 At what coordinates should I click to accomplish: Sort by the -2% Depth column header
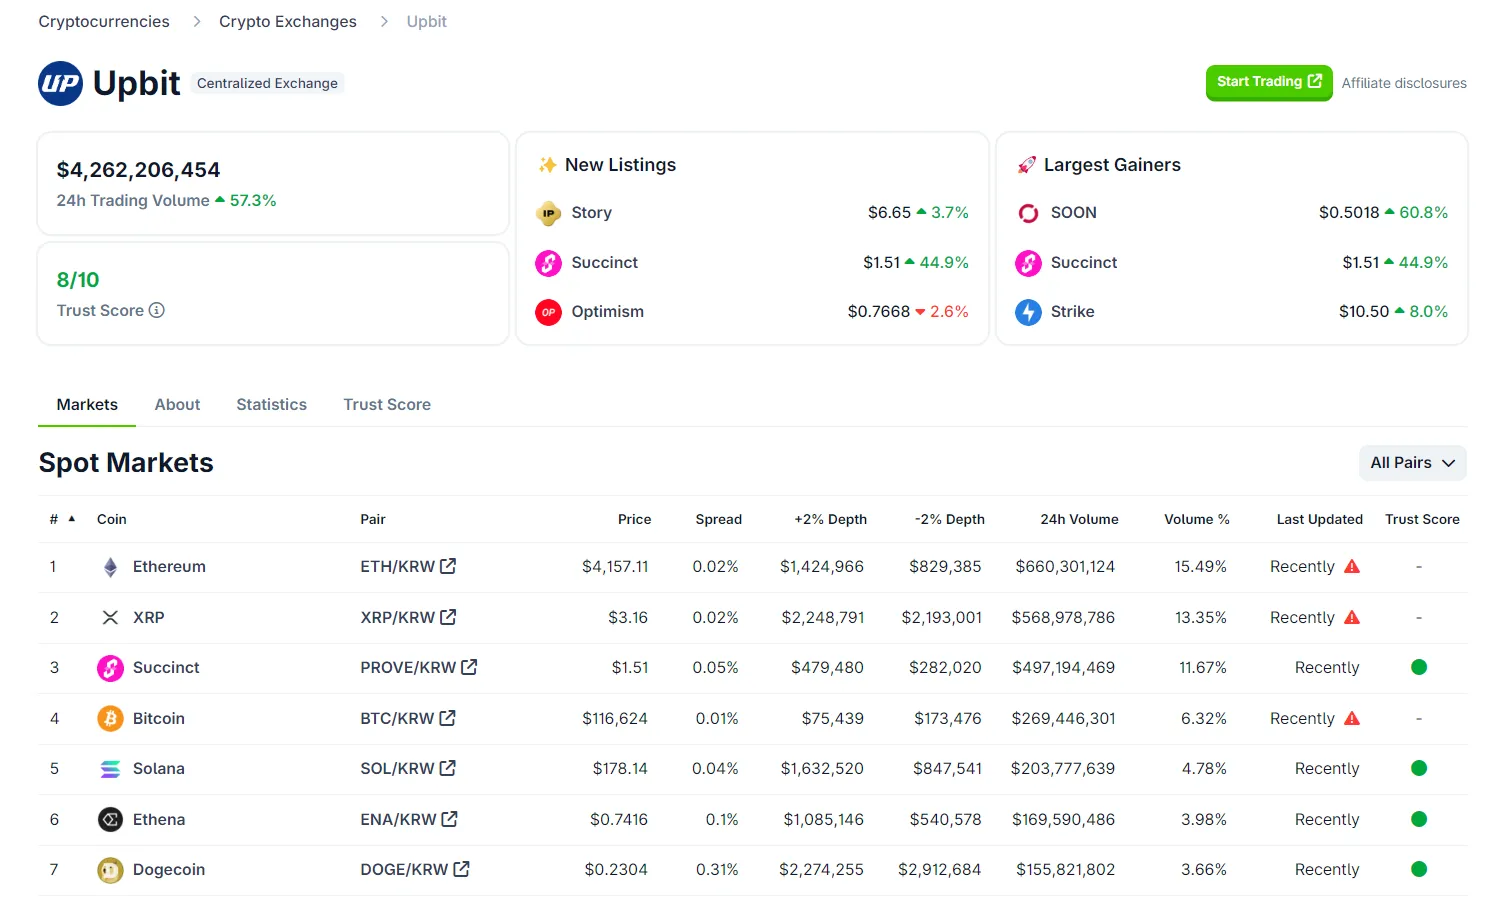(x=949, y=519)
